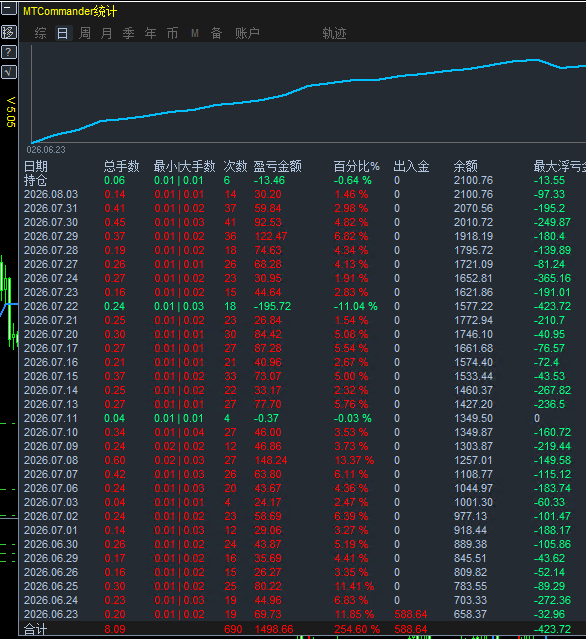586x639 pixels.
Task: Click the 移 move panel button
Action: 9,32
